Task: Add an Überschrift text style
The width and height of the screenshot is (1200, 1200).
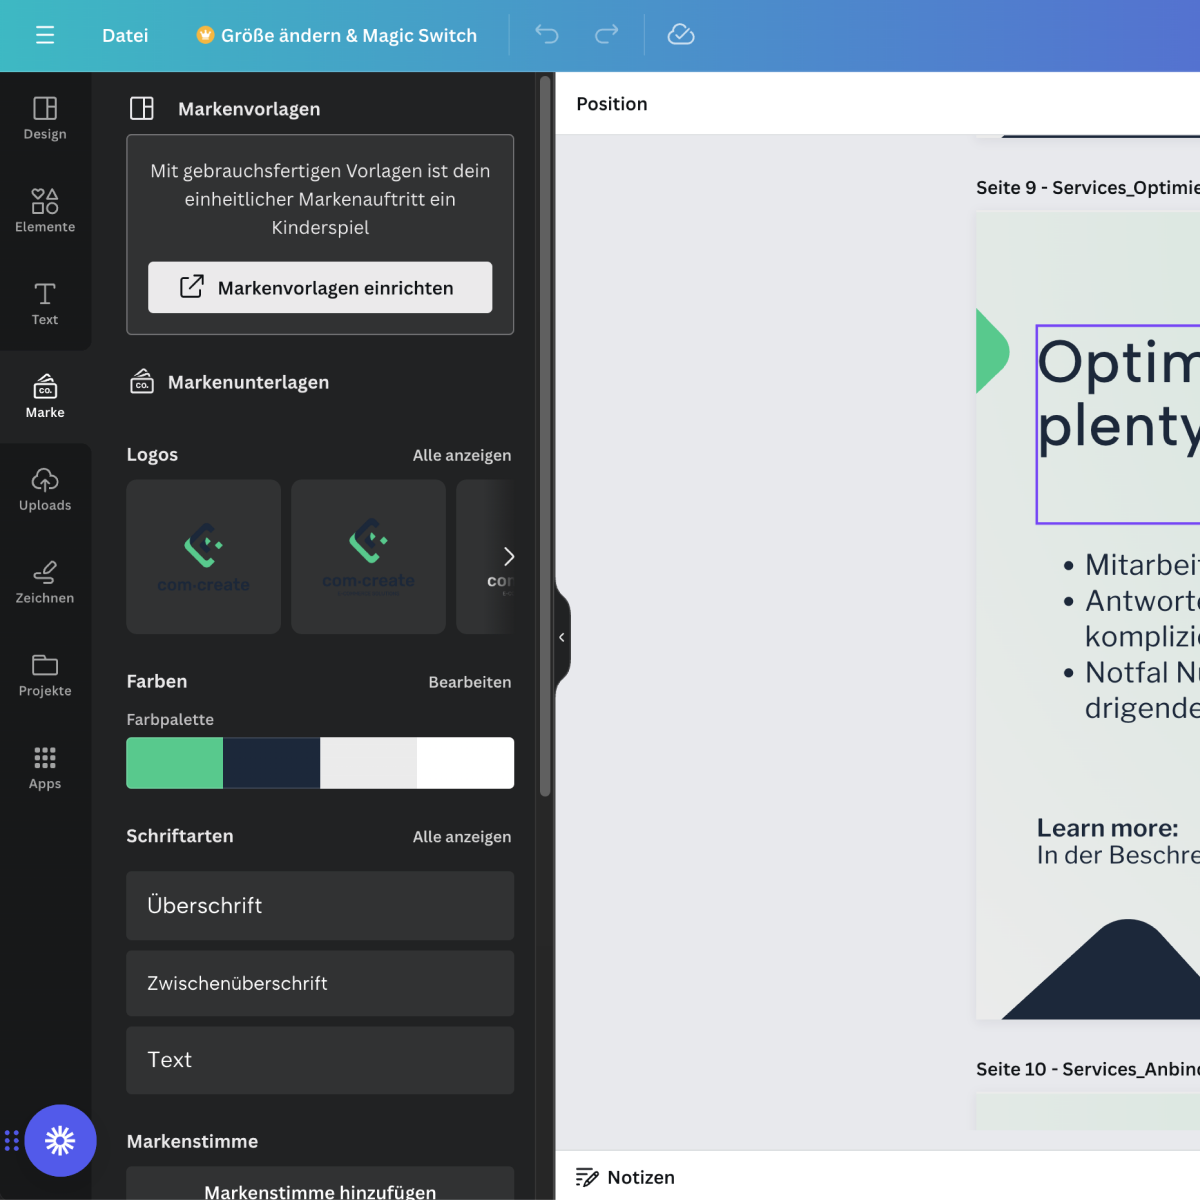Action: (320, 906)
